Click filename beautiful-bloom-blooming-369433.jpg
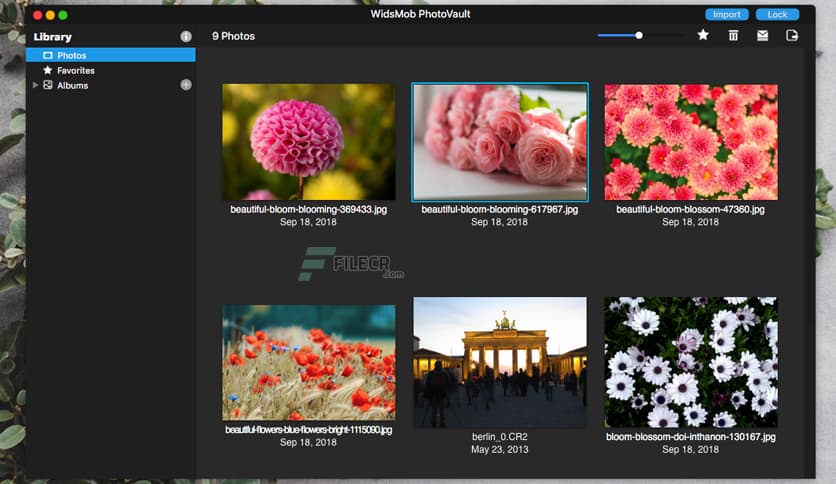 [x=309, y=209]
